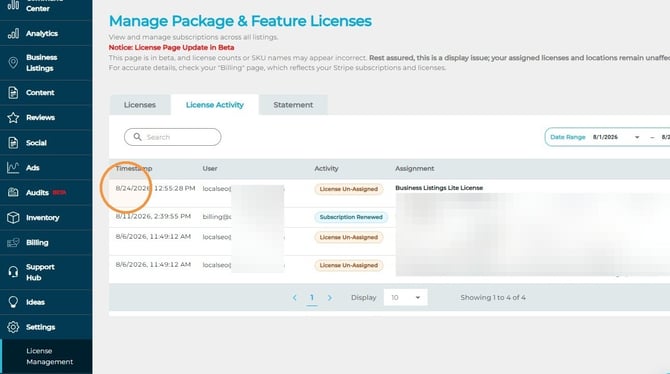Open the Display rows-per-page dropdown
The image size is (670, 374).
[x=405, y=297]
